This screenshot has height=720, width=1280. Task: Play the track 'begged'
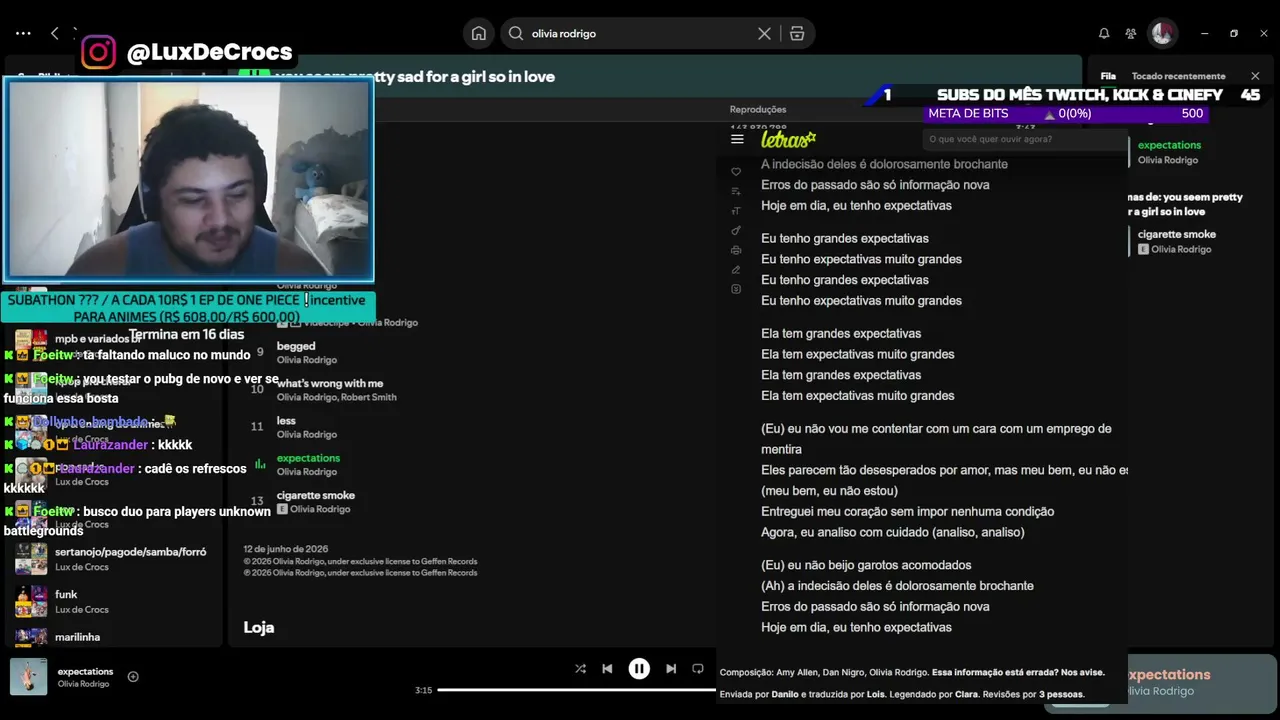pyautogui.click(x=296, y=346)
